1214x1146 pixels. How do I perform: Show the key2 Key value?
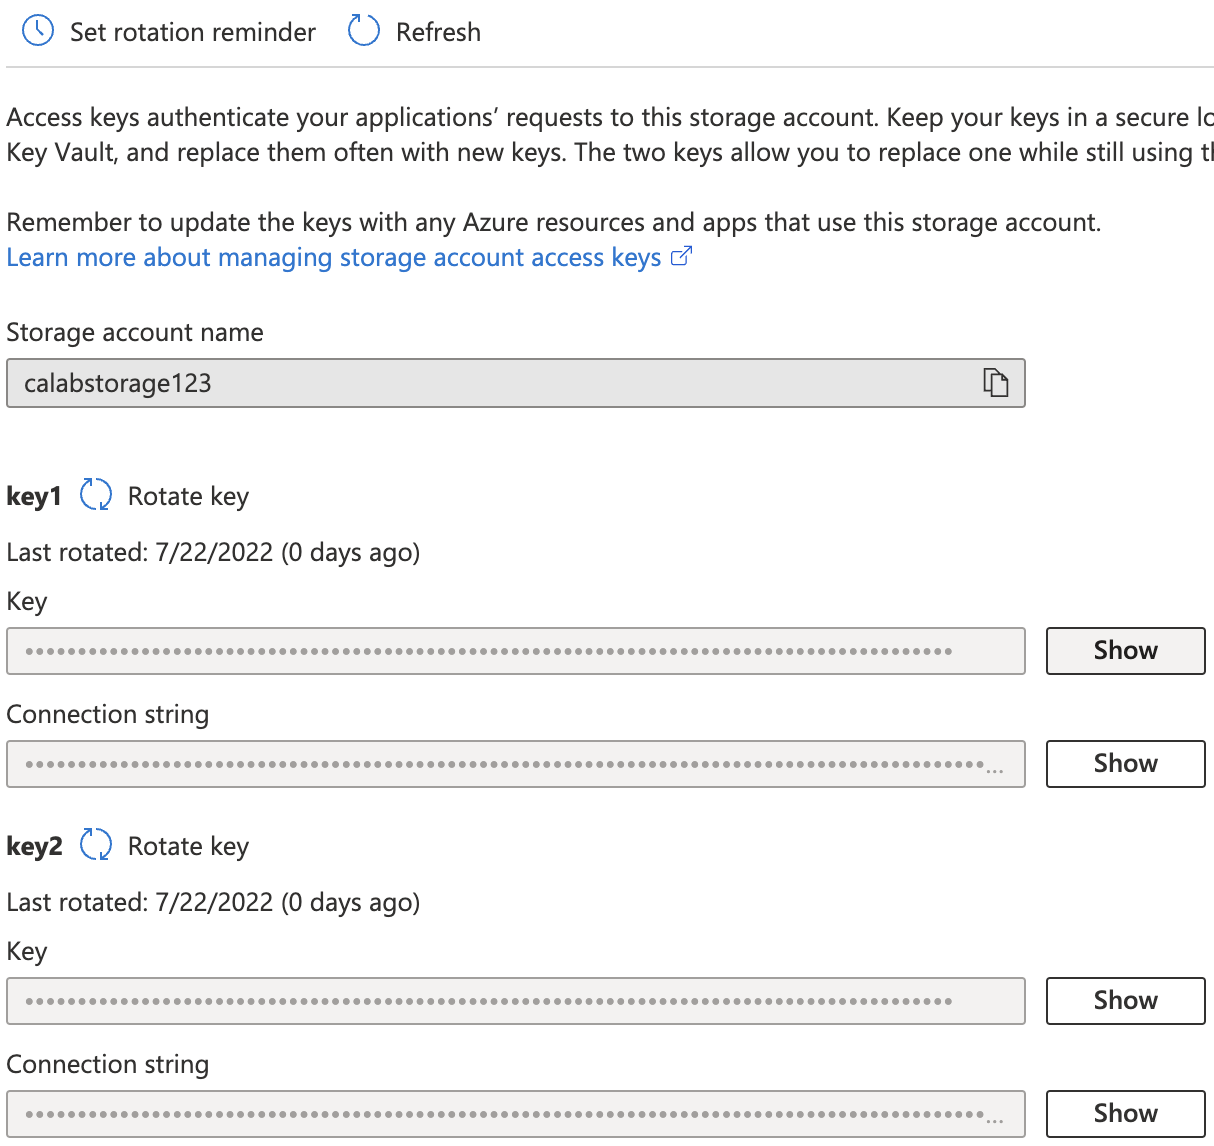(x=1126, y=1001)
